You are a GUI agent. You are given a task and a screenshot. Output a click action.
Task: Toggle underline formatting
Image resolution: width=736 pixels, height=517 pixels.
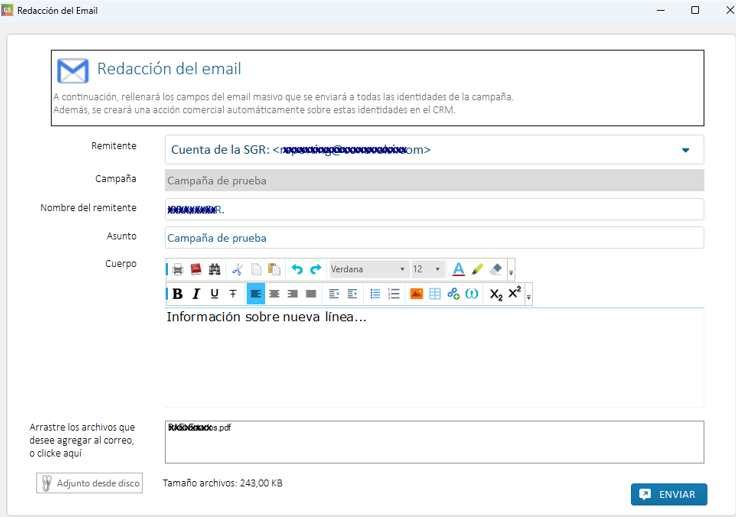tap(214, 294)
